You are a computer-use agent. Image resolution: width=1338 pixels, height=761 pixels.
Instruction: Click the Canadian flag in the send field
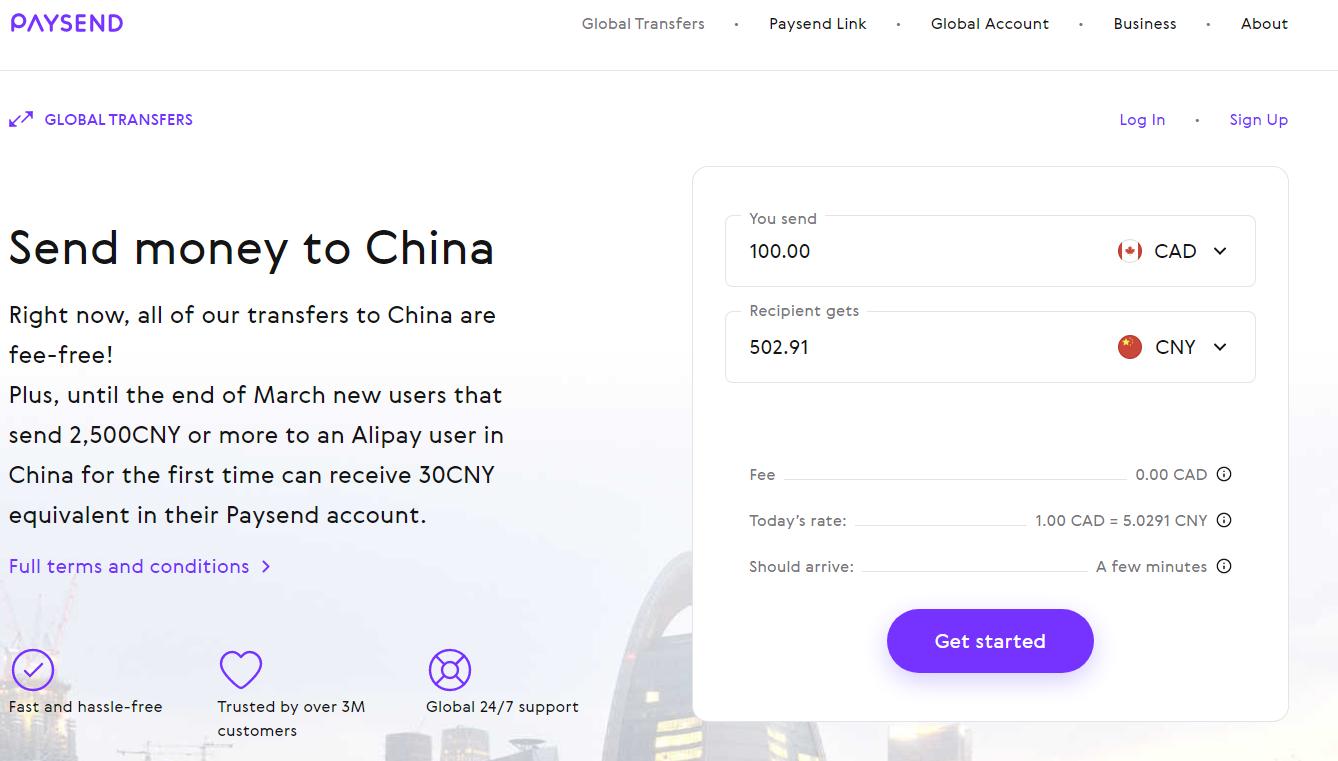1129,251
